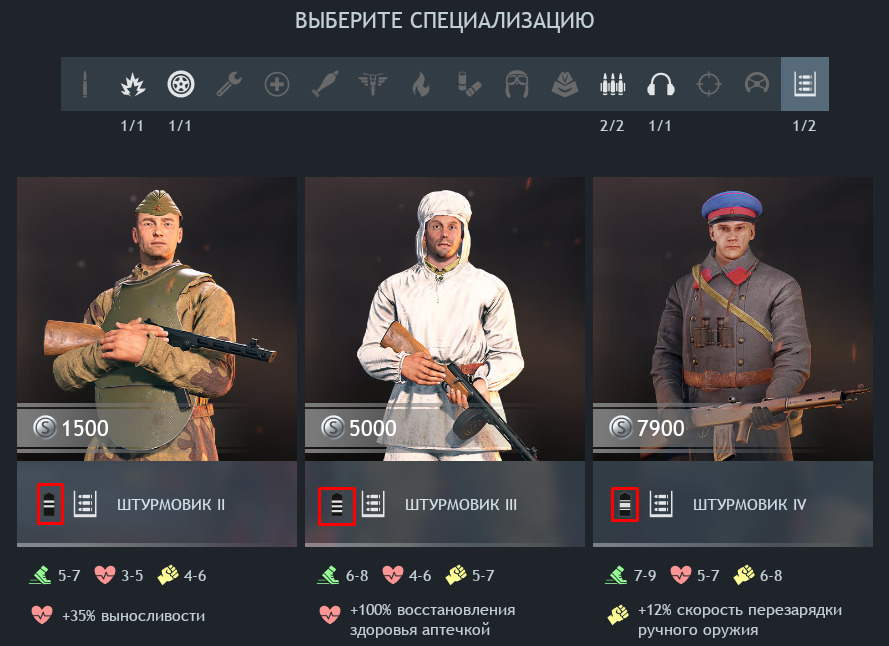Viewport: 889px width, 646px height.
Task: Select the medic plus-circle class icon
Action: coord(277,85)
